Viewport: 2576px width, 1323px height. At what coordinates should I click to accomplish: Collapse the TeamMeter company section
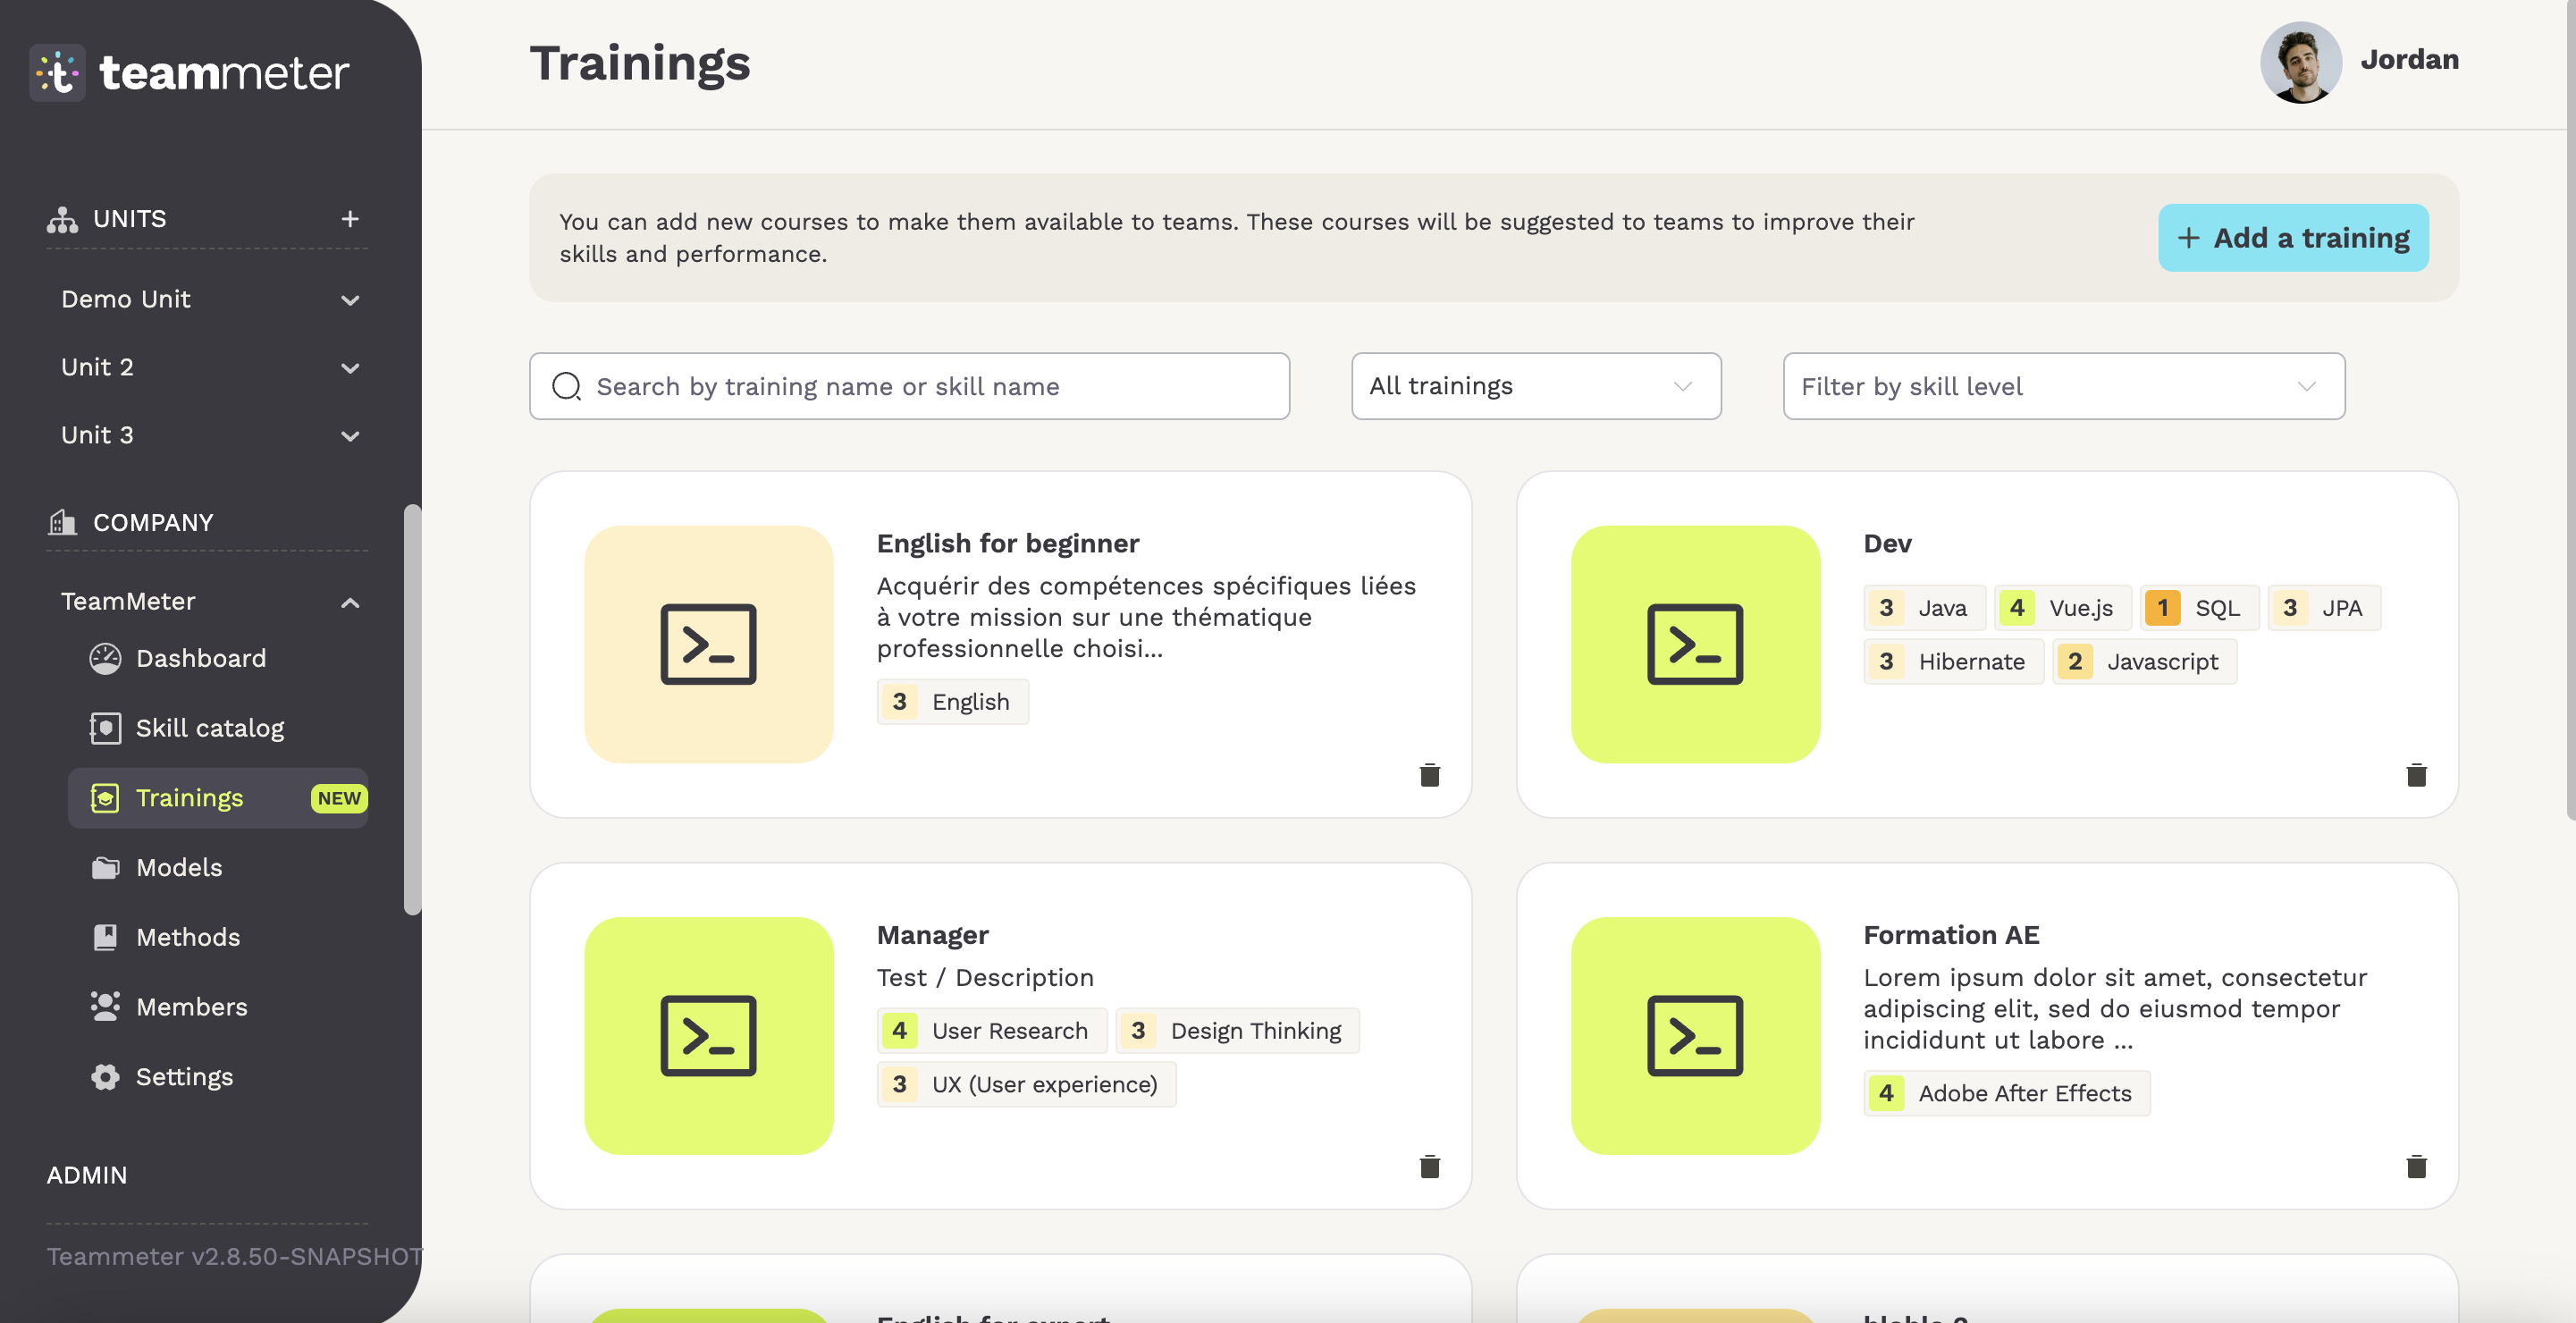(350, 602)
